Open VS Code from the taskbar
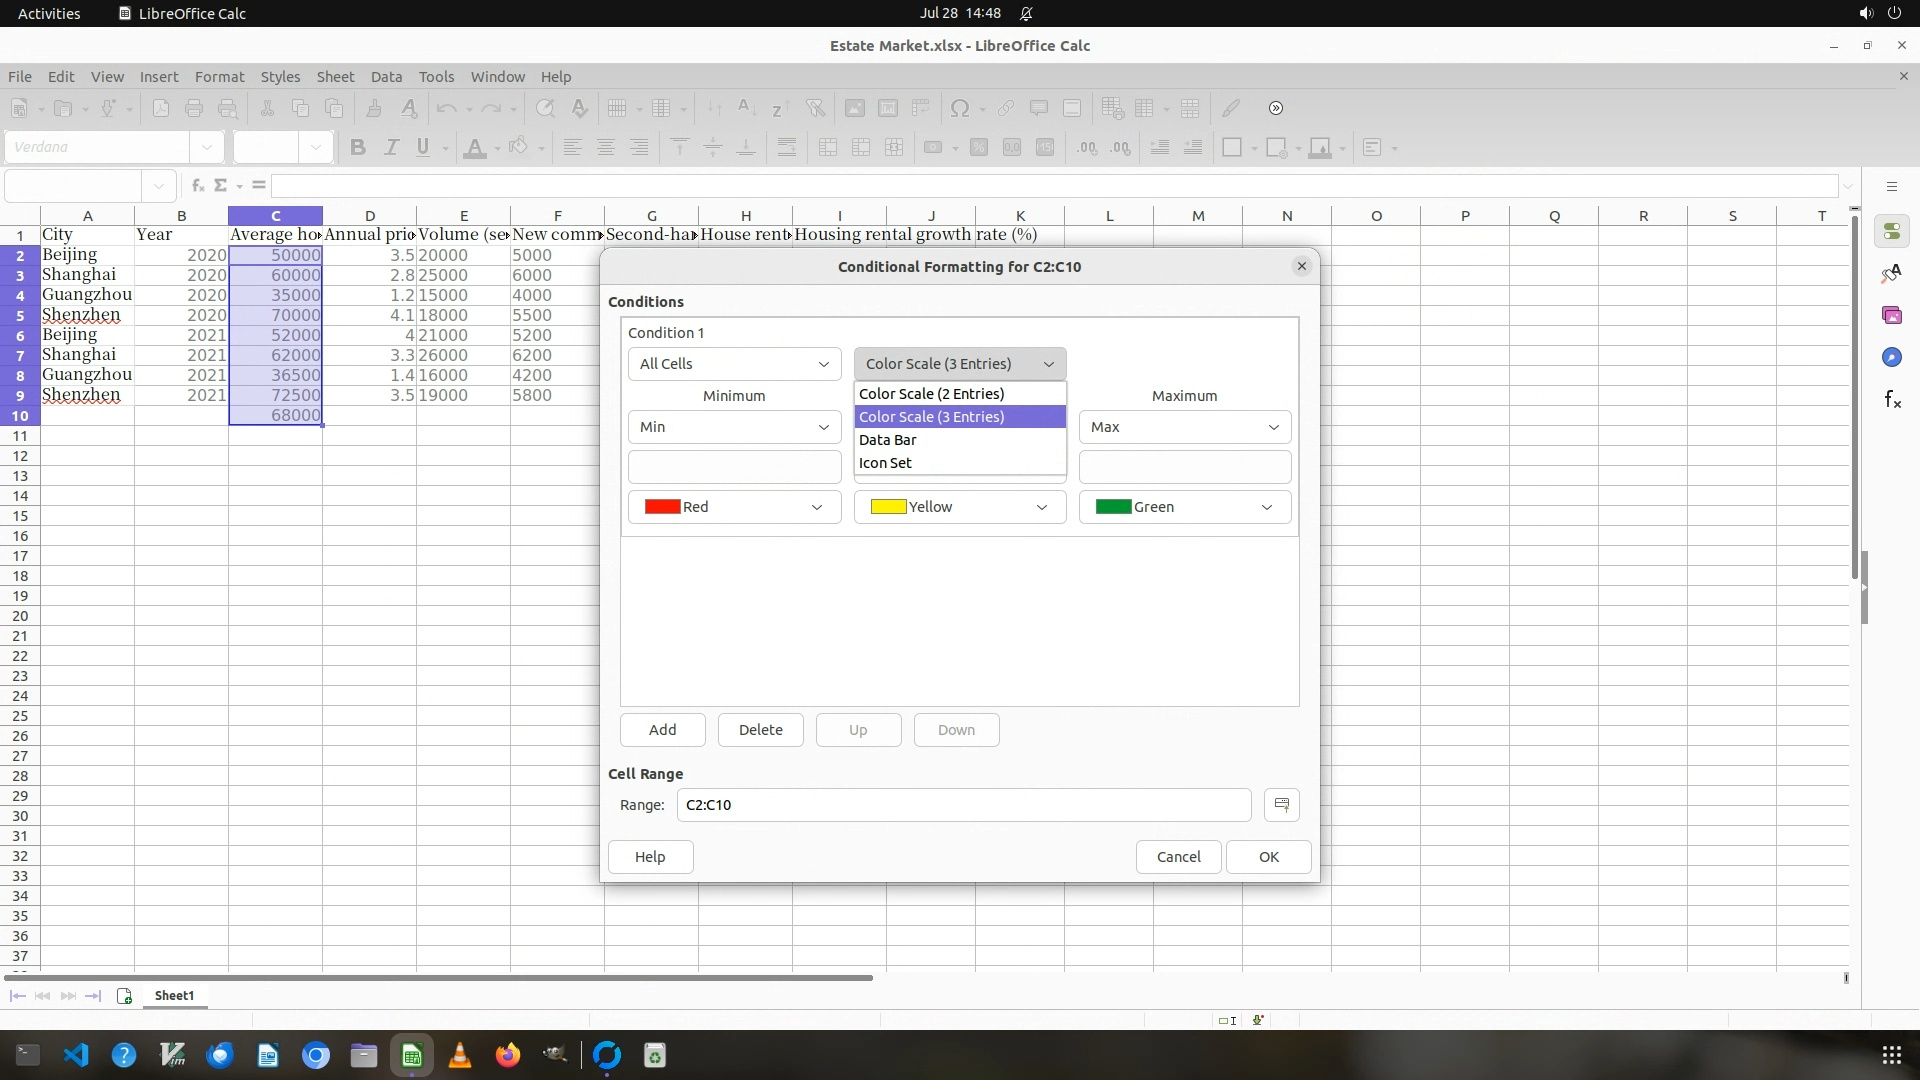Image resolution: width=1920 pixels, height=1080 pixels. (76, 1055)
